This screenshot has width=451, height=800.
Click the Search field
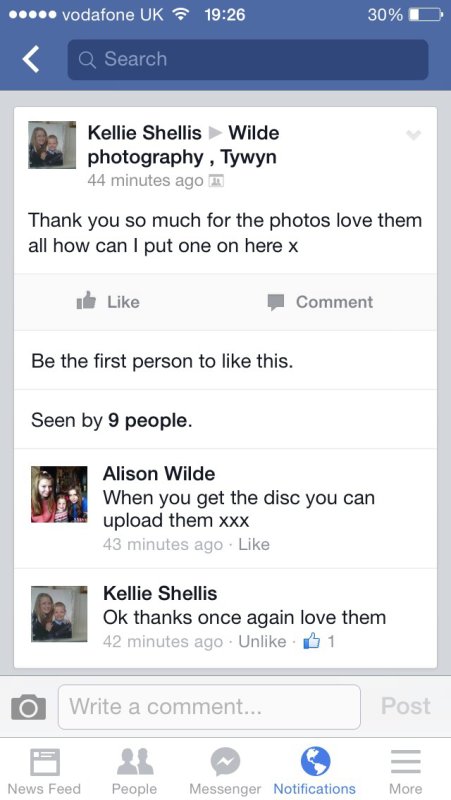pyautogui.click(x=248, y=59)
